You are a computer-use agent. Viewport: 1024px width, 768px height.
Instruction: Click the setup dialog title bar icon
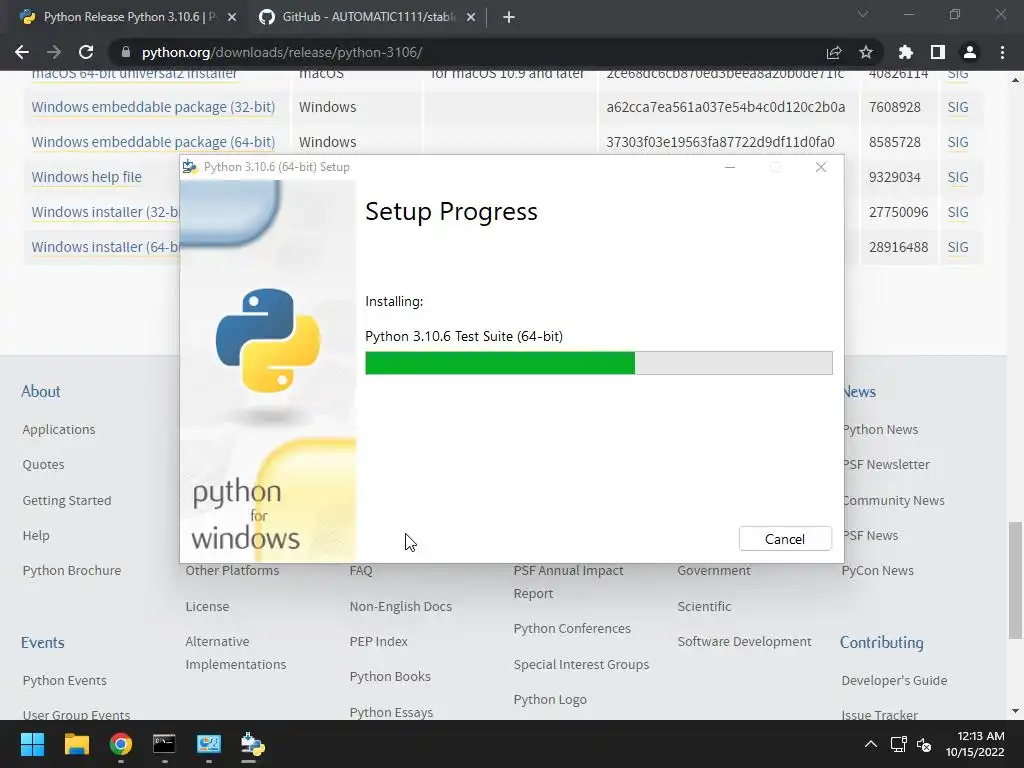(190, 167)
